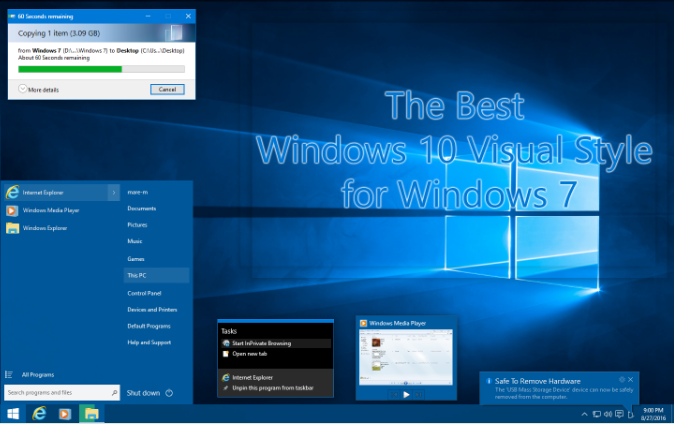
Task: Click the copy dialog title bar icon
Action: [12, 16]
